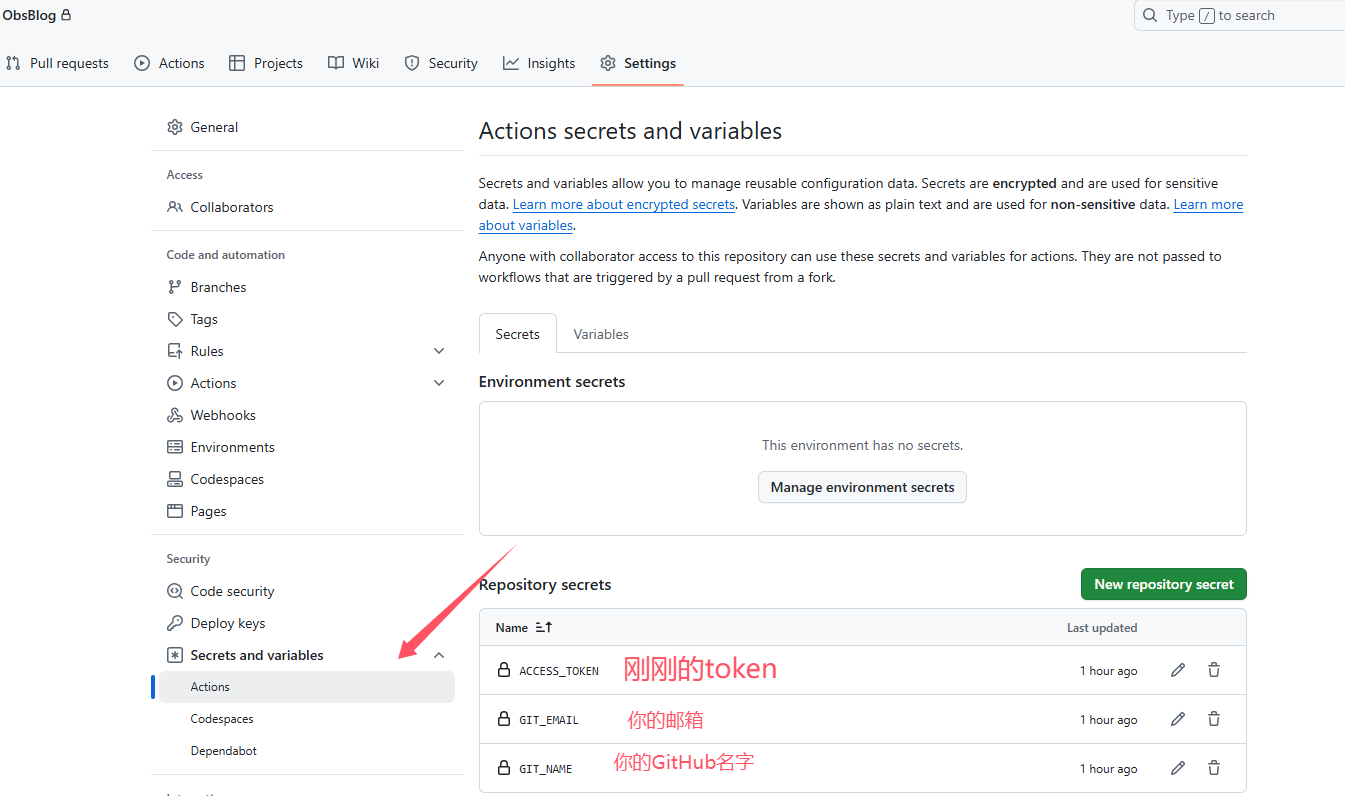Click the Environments server icon
This screenshot has width=1345, height=796.
click(175, 447)
